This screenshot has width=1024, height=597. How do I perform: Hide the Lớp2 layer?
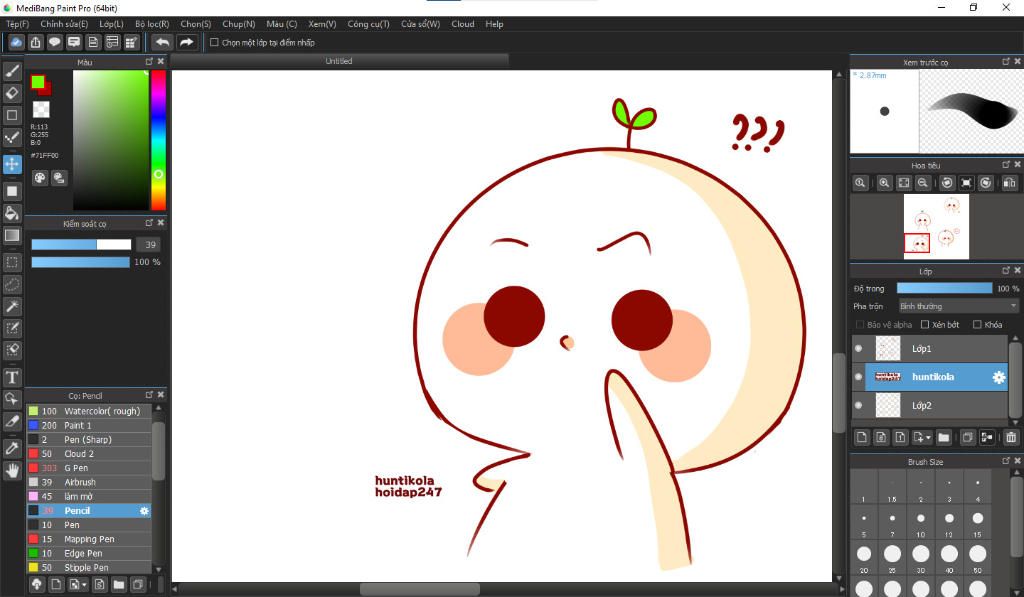(859, 406)
